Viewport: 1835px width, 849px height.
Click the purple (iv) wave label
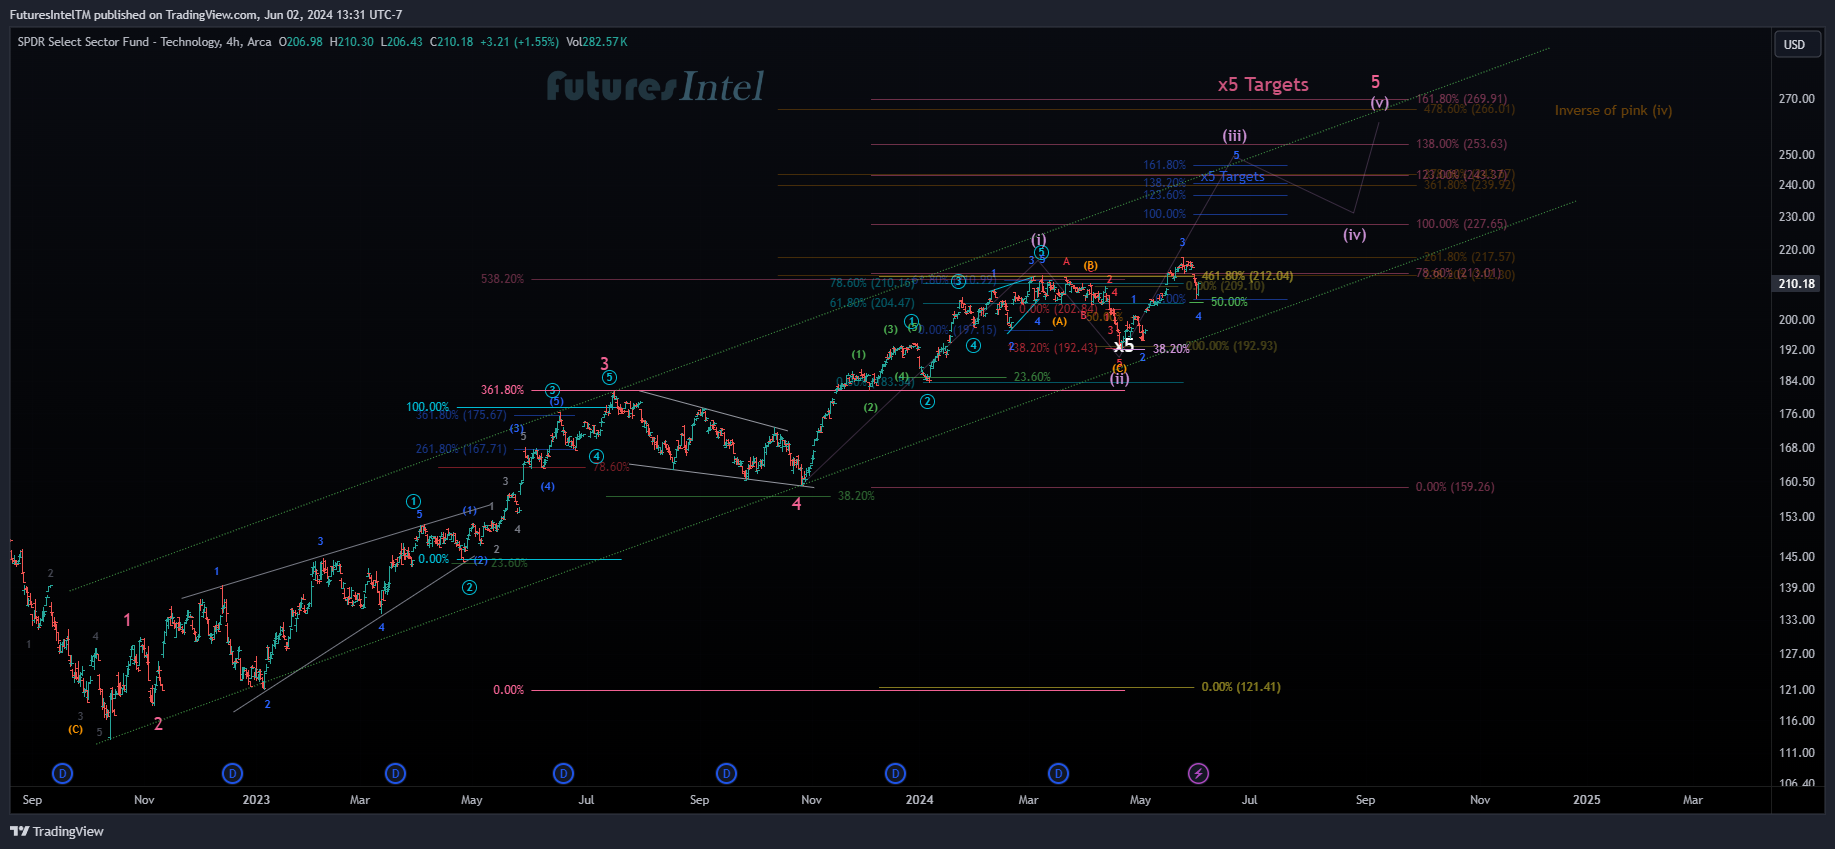point(1354,234)
